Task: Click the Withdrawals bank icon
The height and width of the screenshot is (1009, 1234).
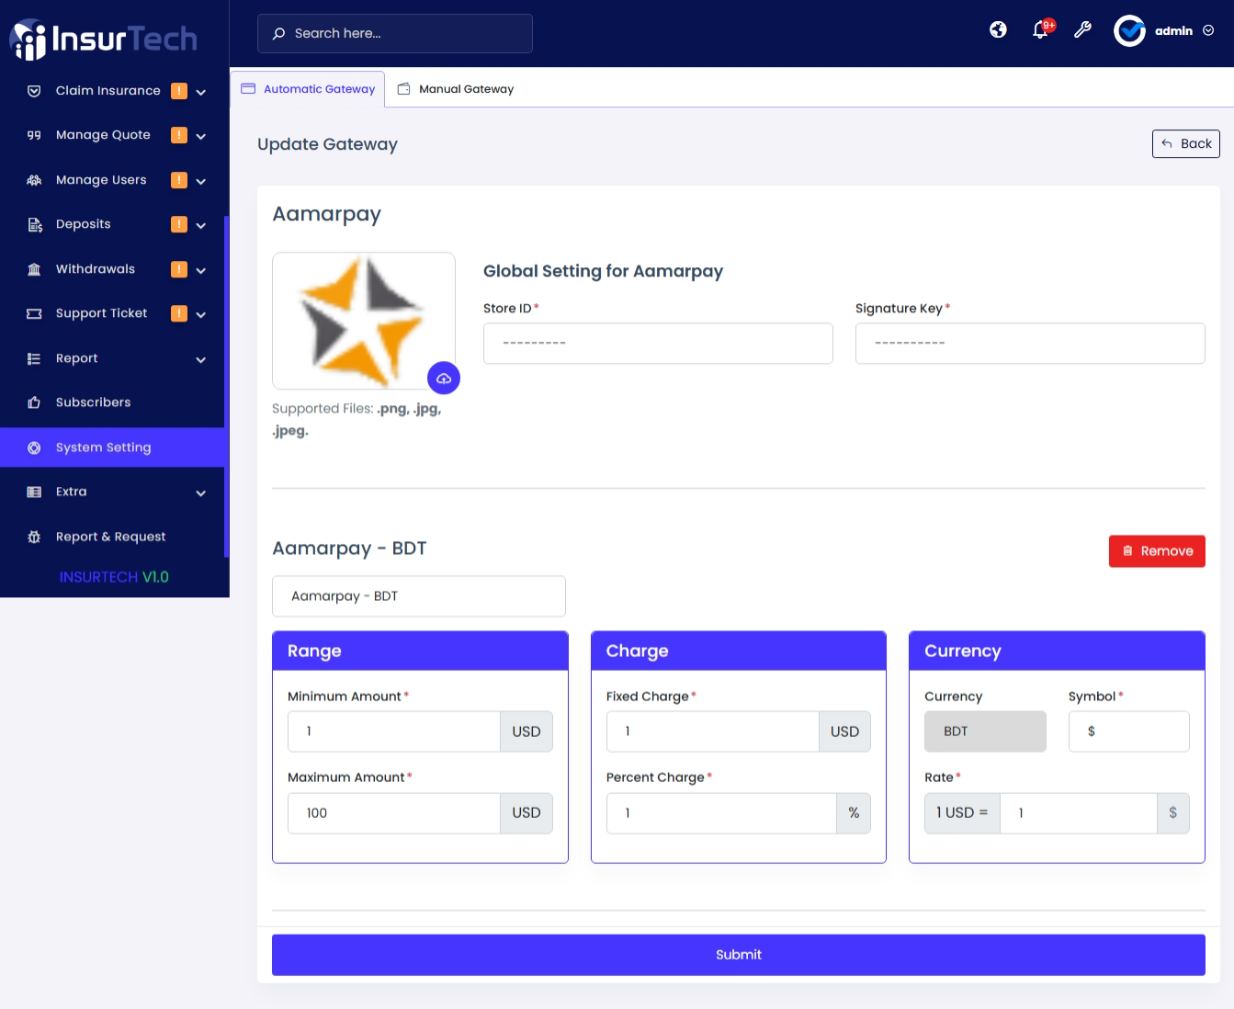Action: 34,269
